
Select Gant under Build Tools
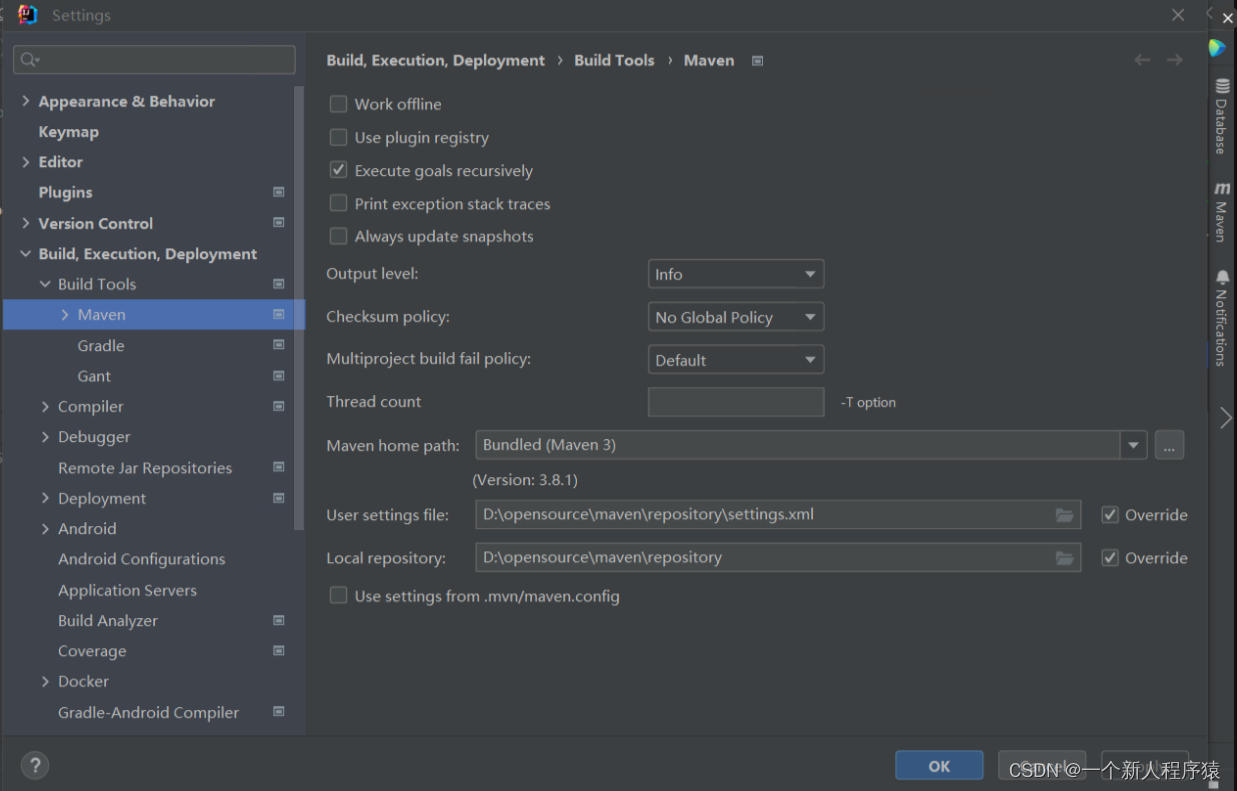(94, 376)
